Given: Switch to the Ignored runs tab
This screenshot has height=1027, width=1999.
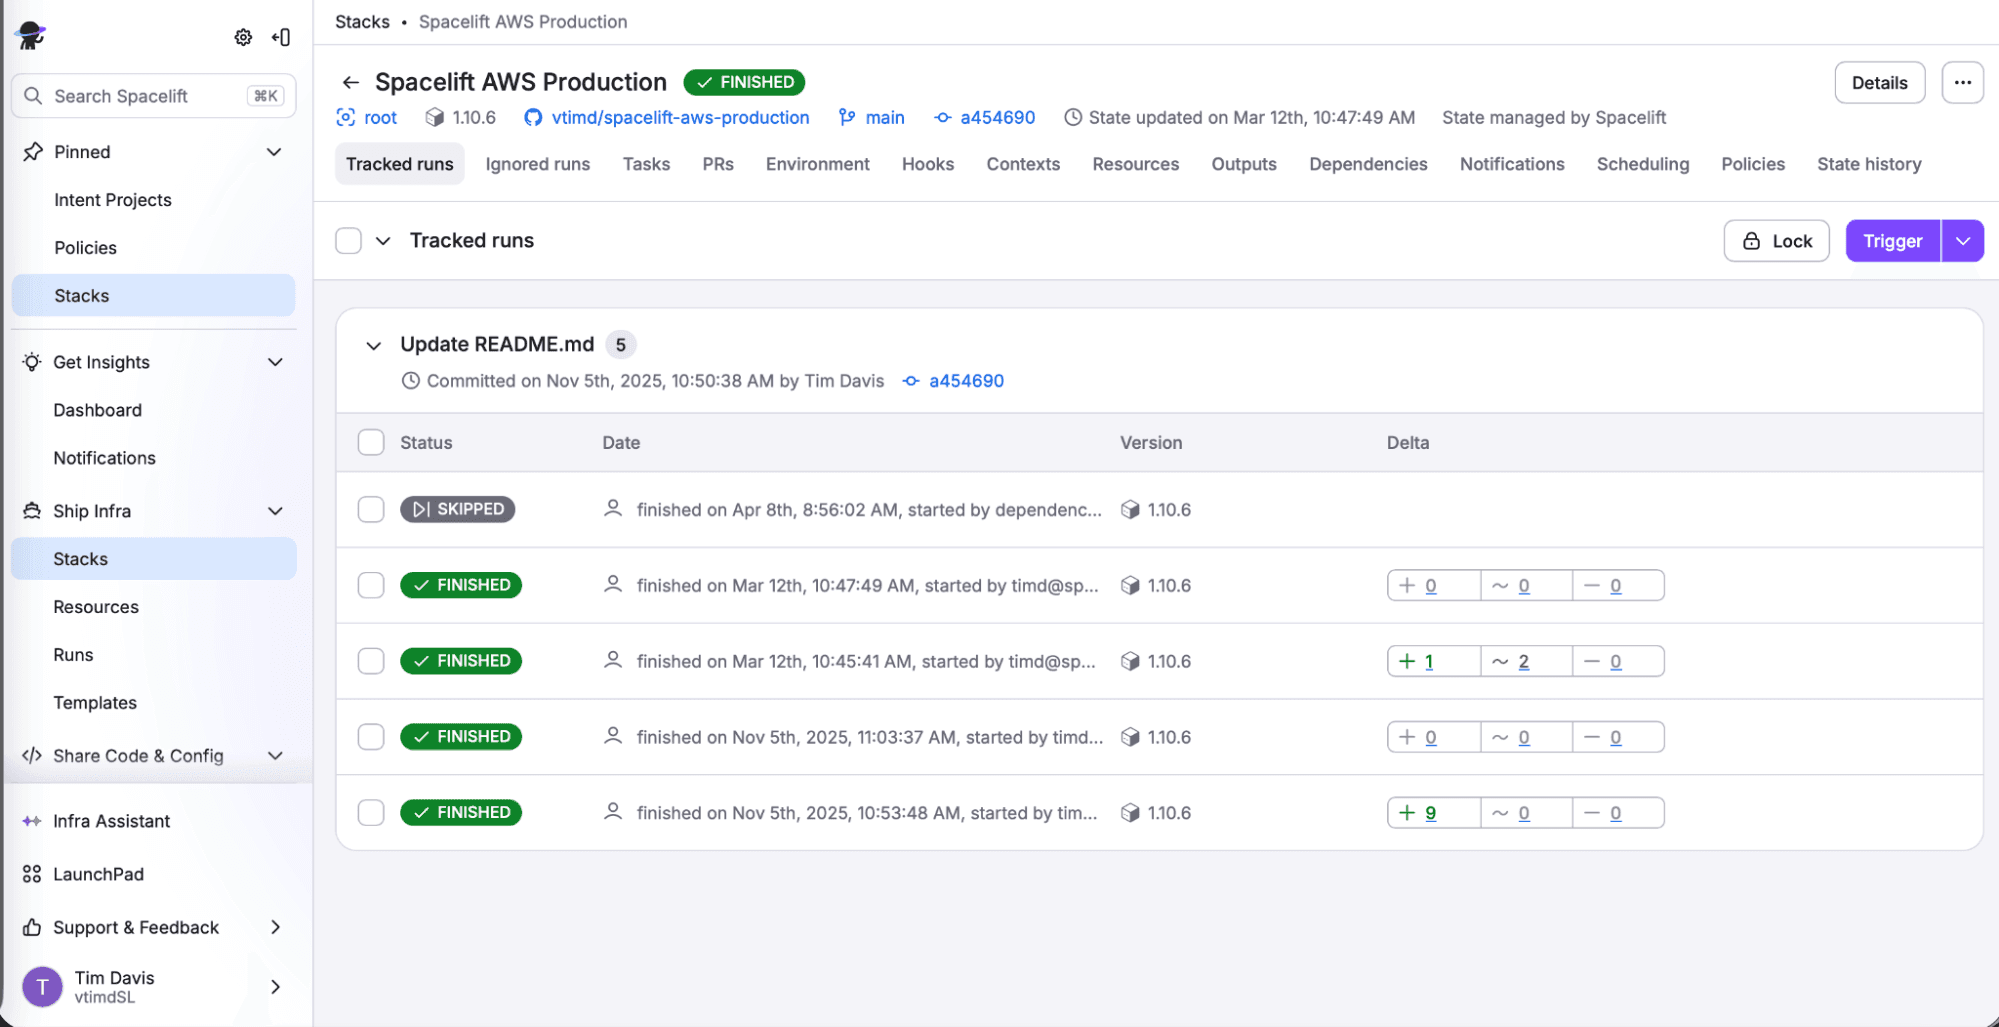Looking at the screenshot, I should [x=538, y=164].
